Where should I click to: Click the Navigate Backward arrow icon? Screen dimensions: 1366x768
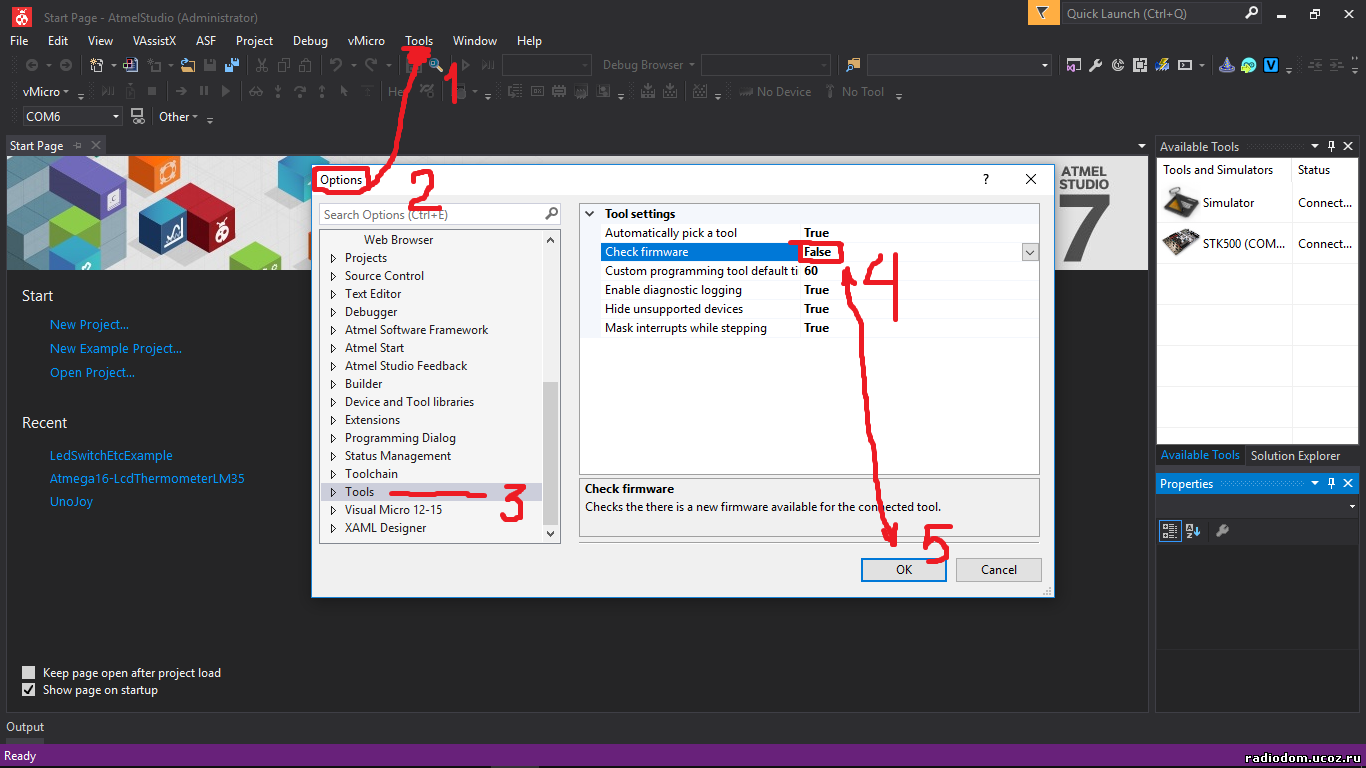tap(32, 65)
